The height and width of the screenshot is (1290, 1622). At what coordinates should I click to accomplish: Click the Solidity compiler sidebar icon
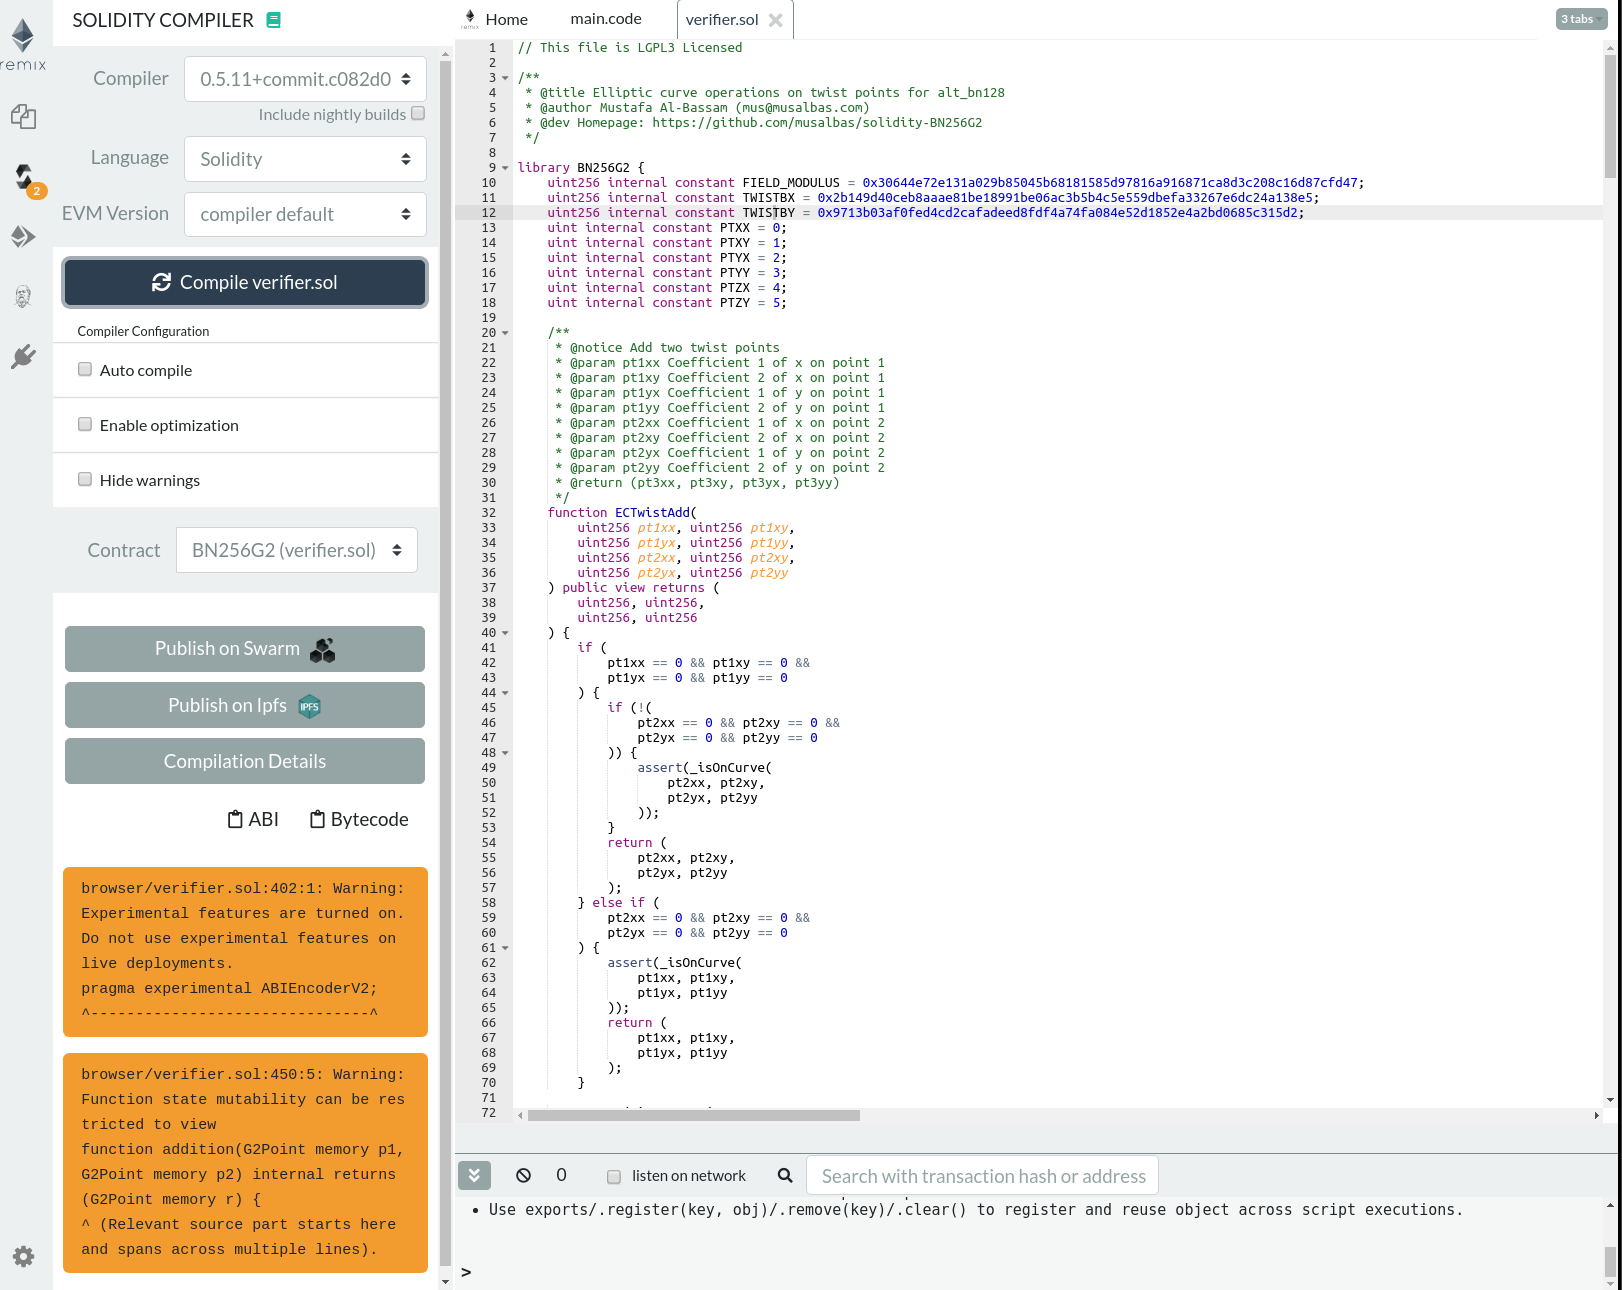point(24,177)
